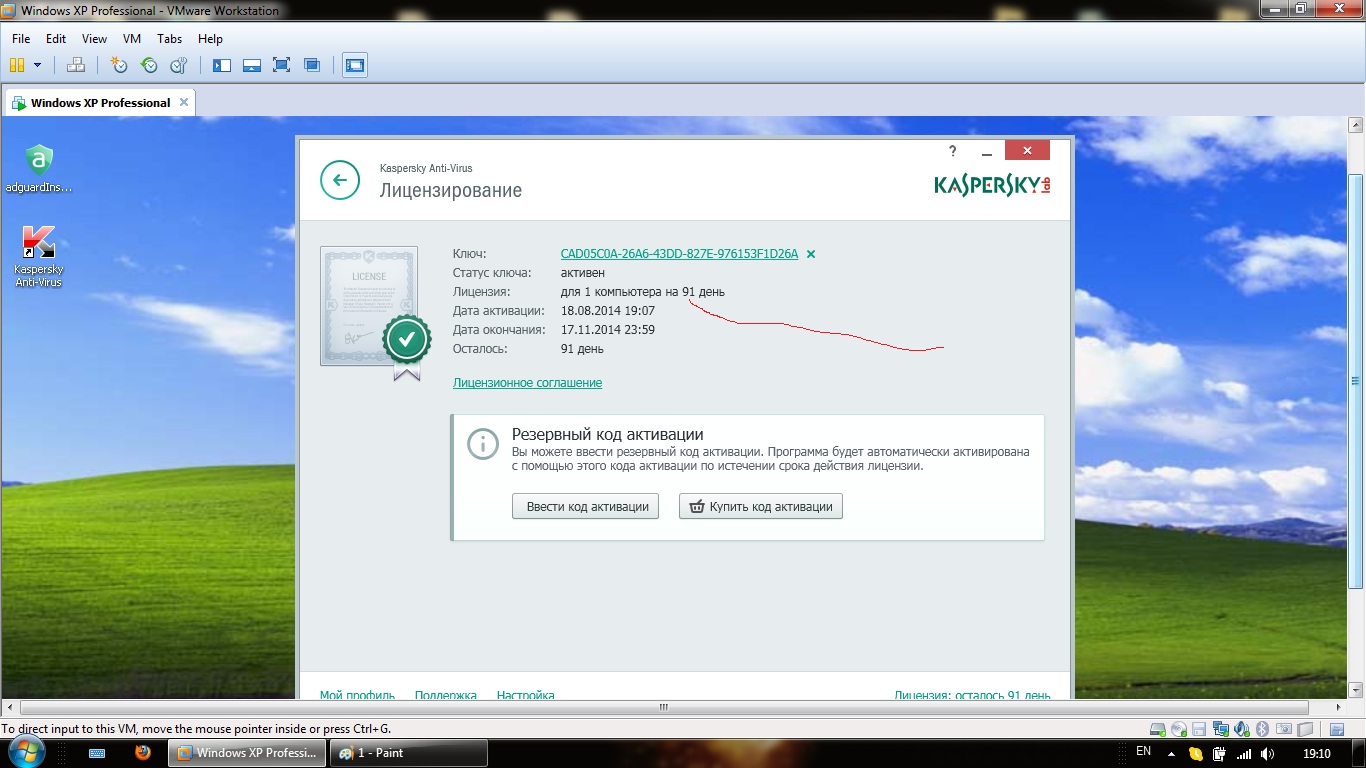Open the power options dropdown arrow in toolbar
Screen dimensions: 1366x768
point(38,65)
